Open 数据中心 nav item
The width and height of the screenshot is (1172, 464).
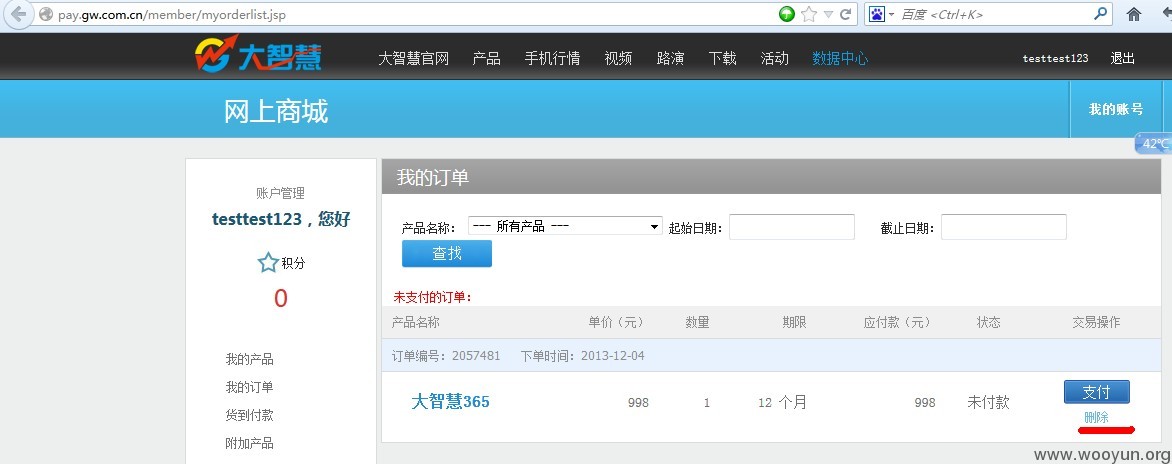[x=840, y=58]
